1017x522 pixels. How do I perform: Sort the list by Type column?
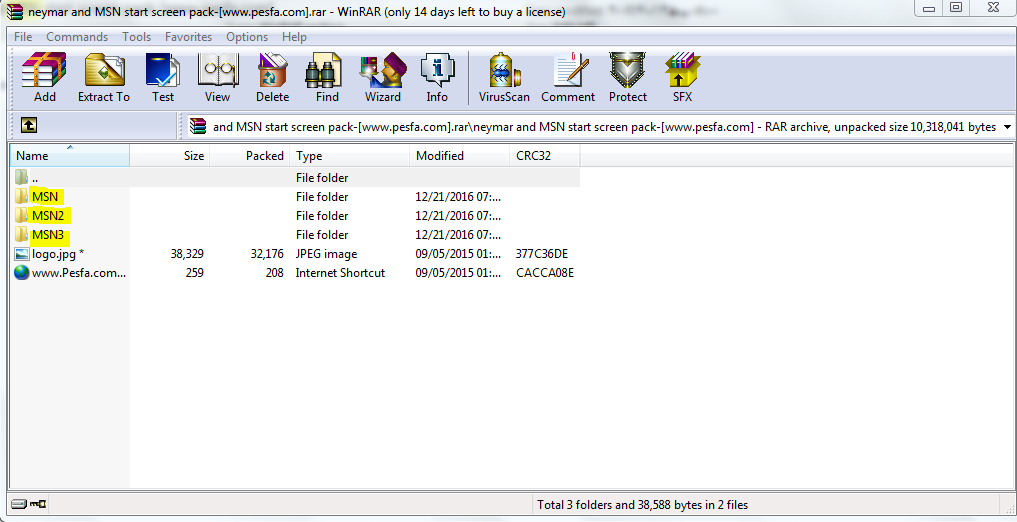pyautogui.click(x=349, y=156)
